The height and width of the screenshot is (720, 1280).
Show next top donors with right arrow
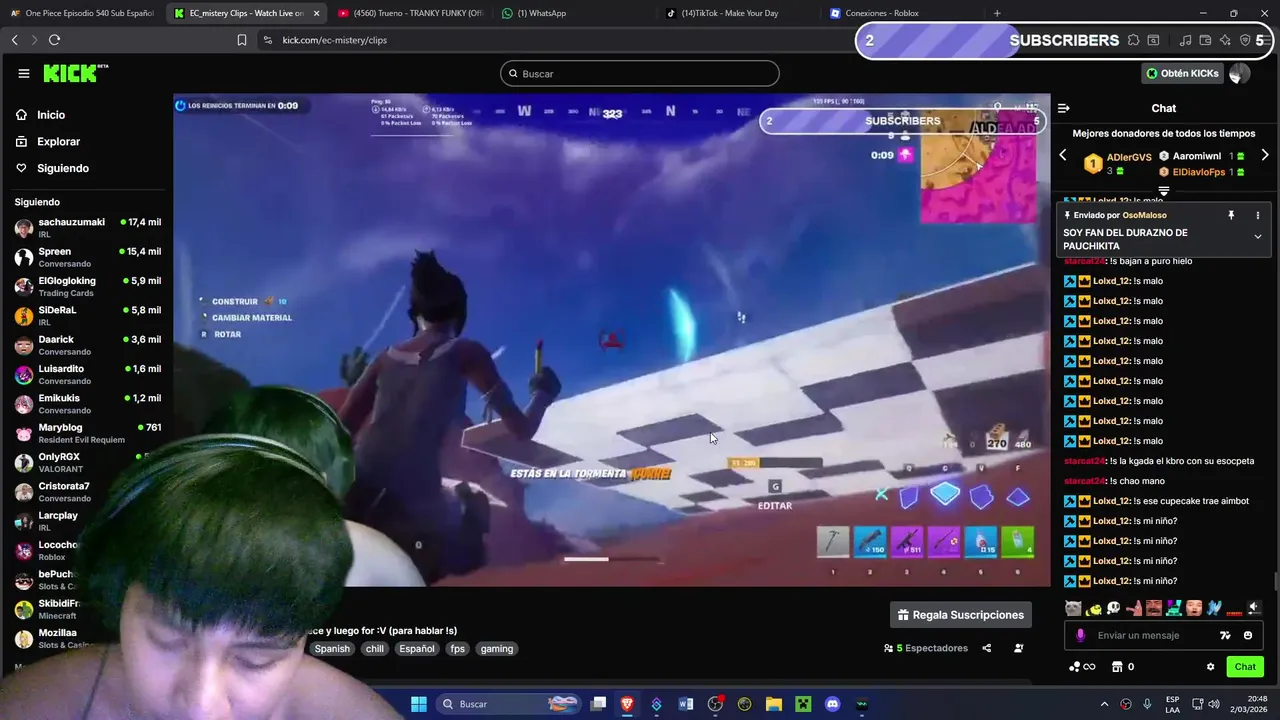point(1265,156)
